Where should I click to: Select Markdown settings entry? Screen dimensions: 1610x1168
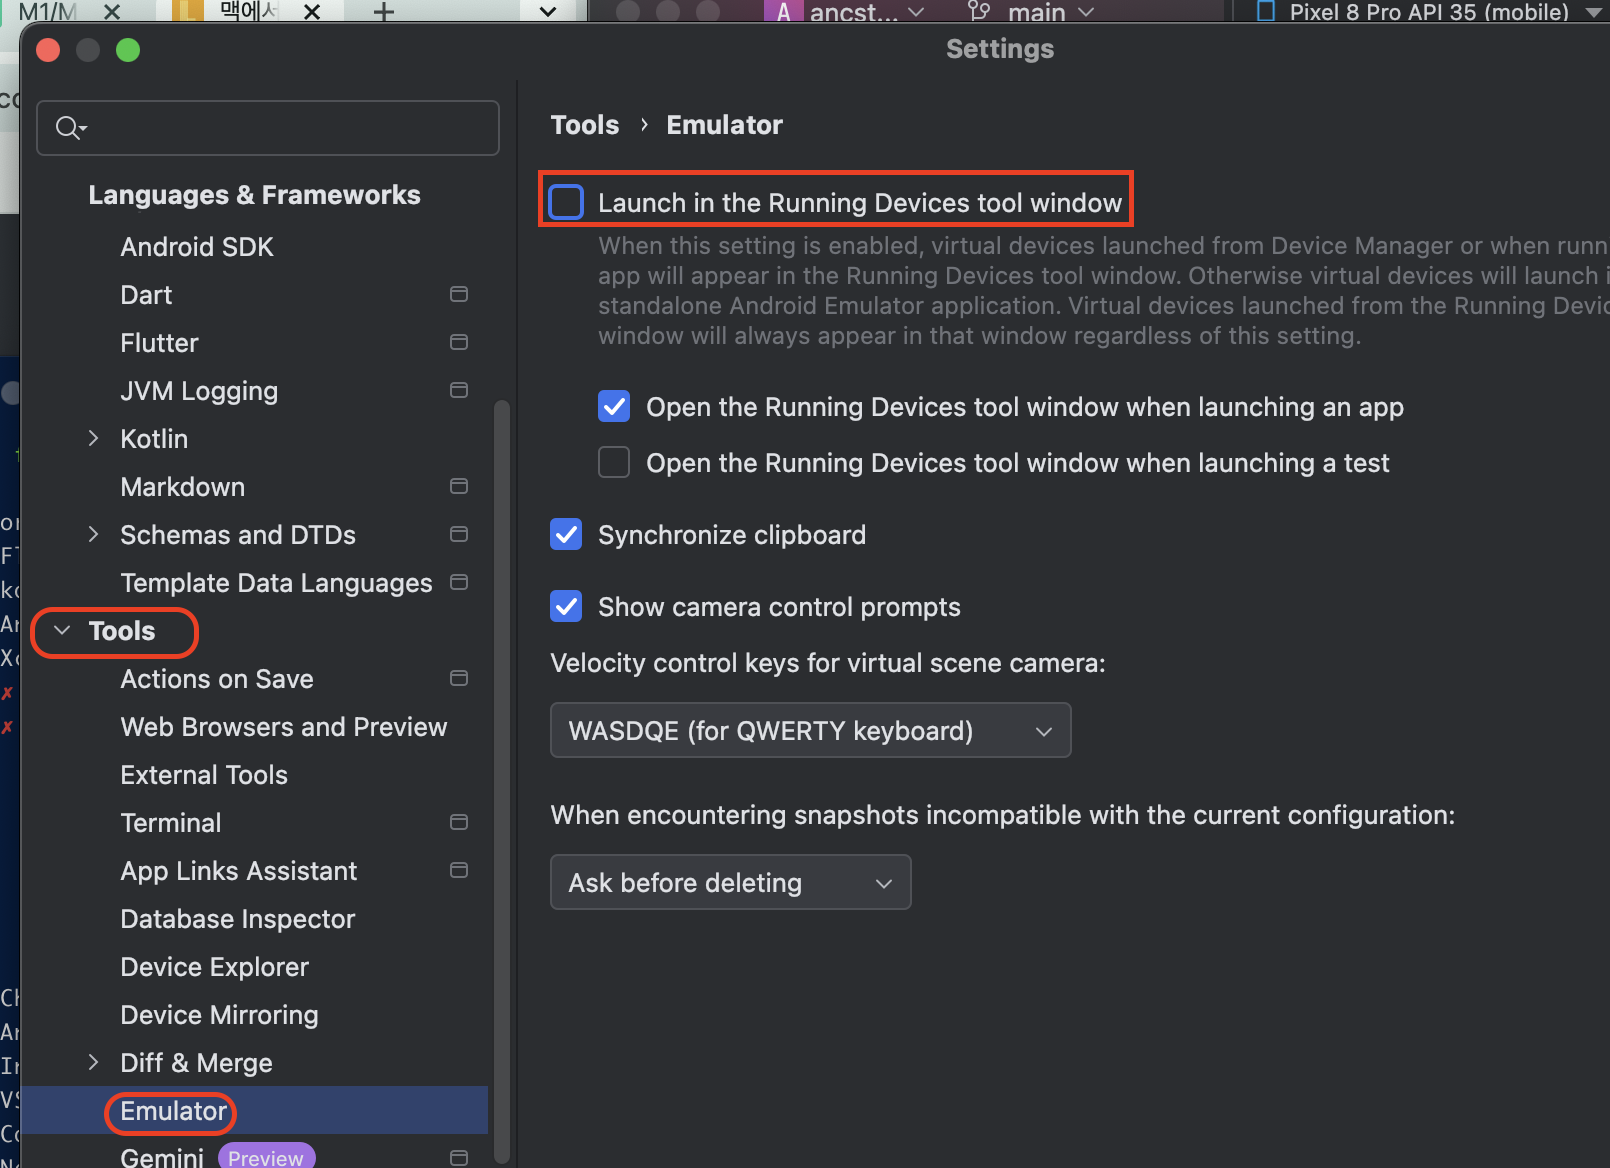click(x=182, y=486)
